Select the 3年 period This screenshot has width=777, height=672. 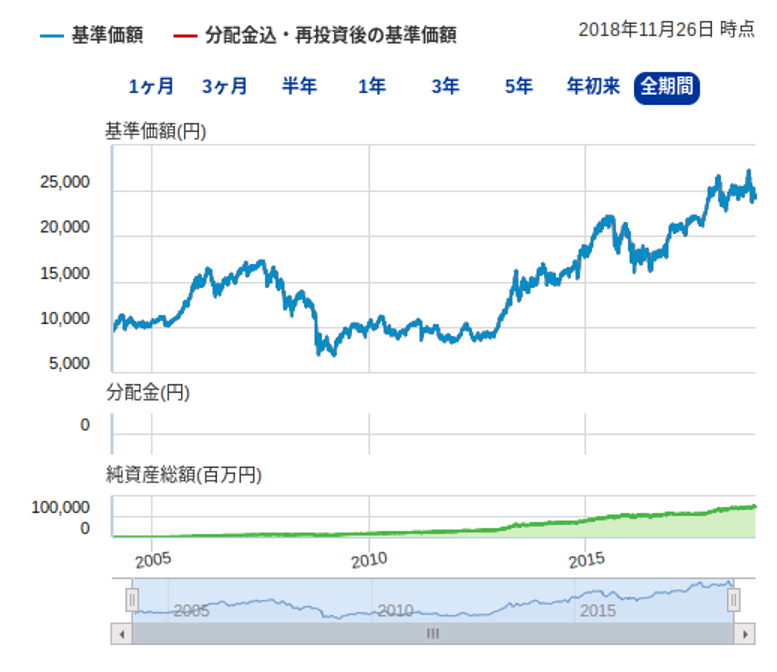click(x=445, y=87)
